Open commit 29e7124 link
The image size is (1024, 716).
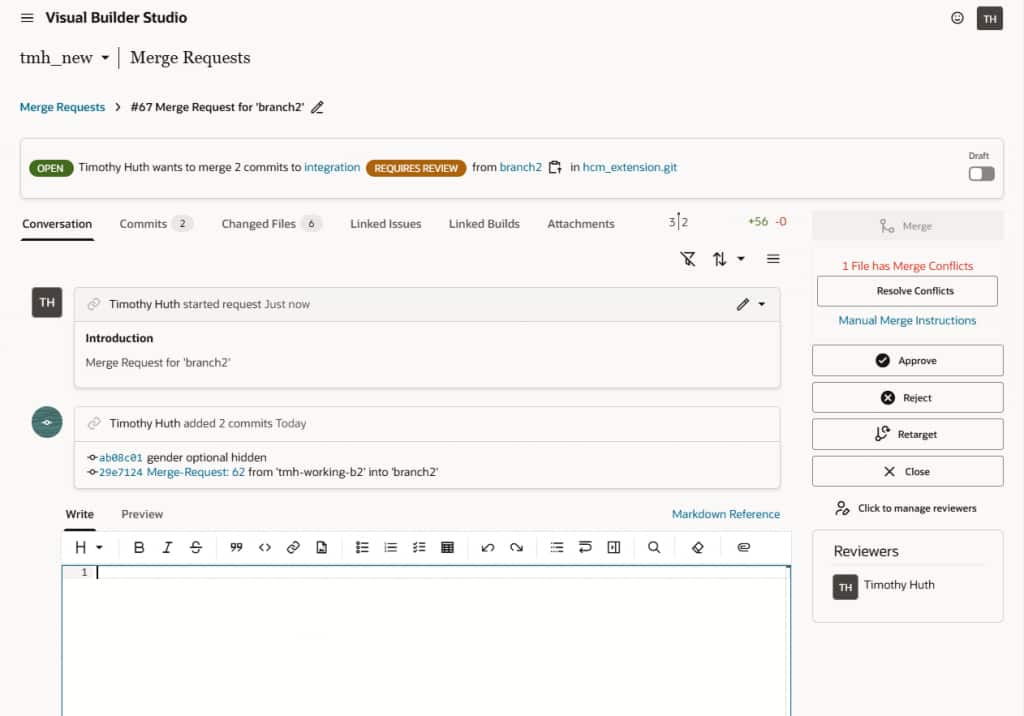click(120, 472)
